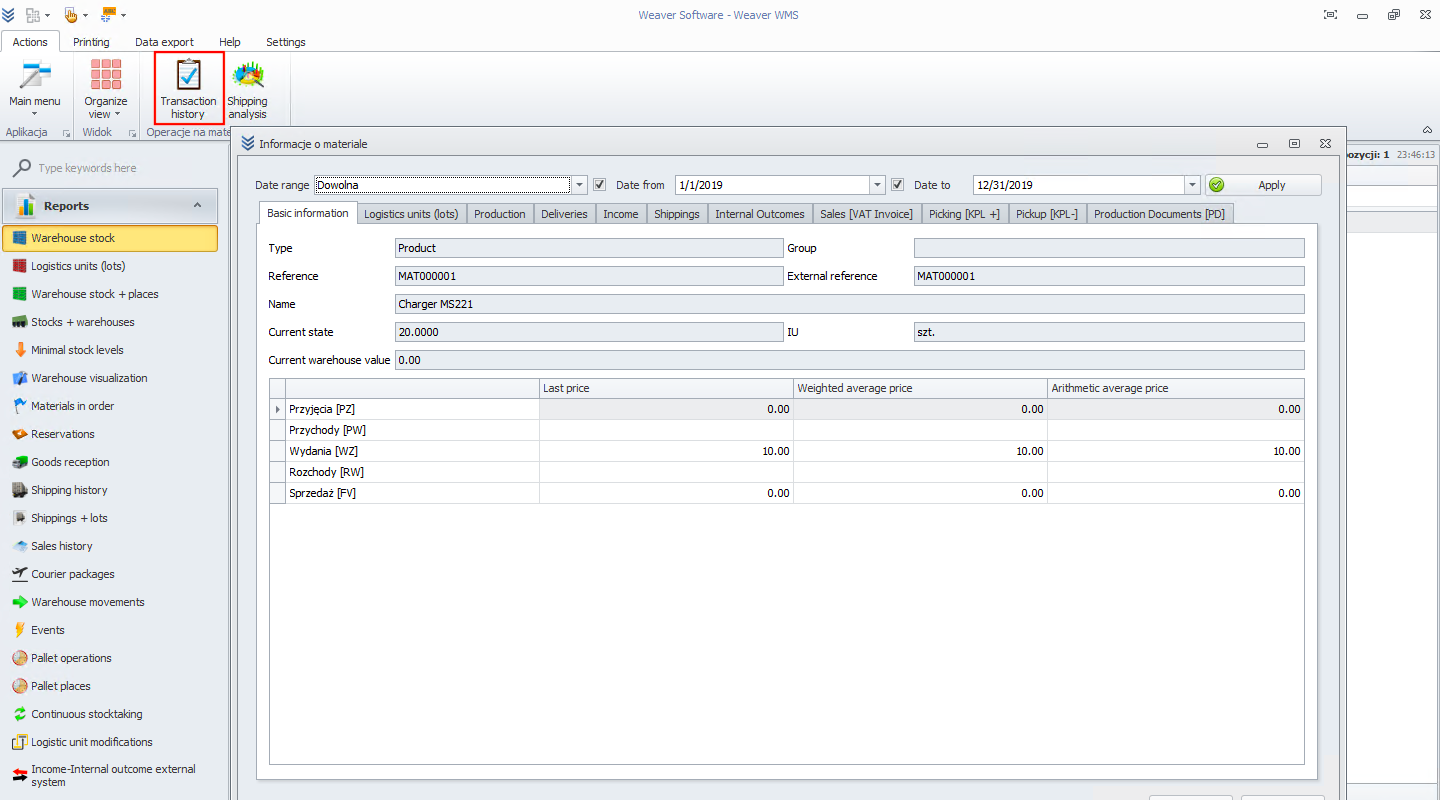Open Shipping analysis chart icon
The width and height of the screenshot is (1440, 800).
(x=247, y=75)
